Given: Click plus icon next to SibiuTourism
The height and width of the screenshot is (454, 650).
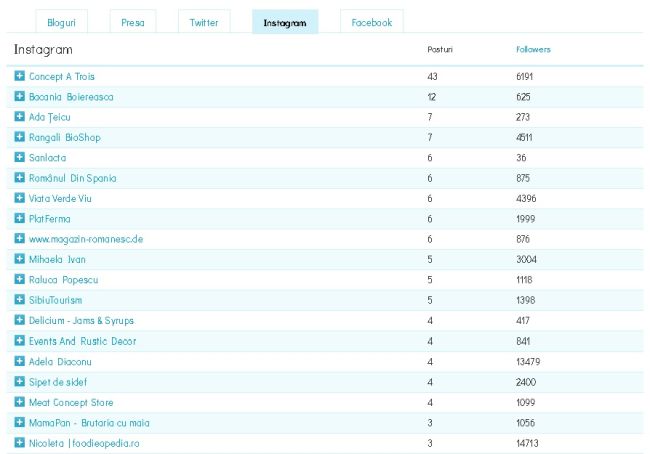Looking at the screenshot, I should [x=19, y=300].
